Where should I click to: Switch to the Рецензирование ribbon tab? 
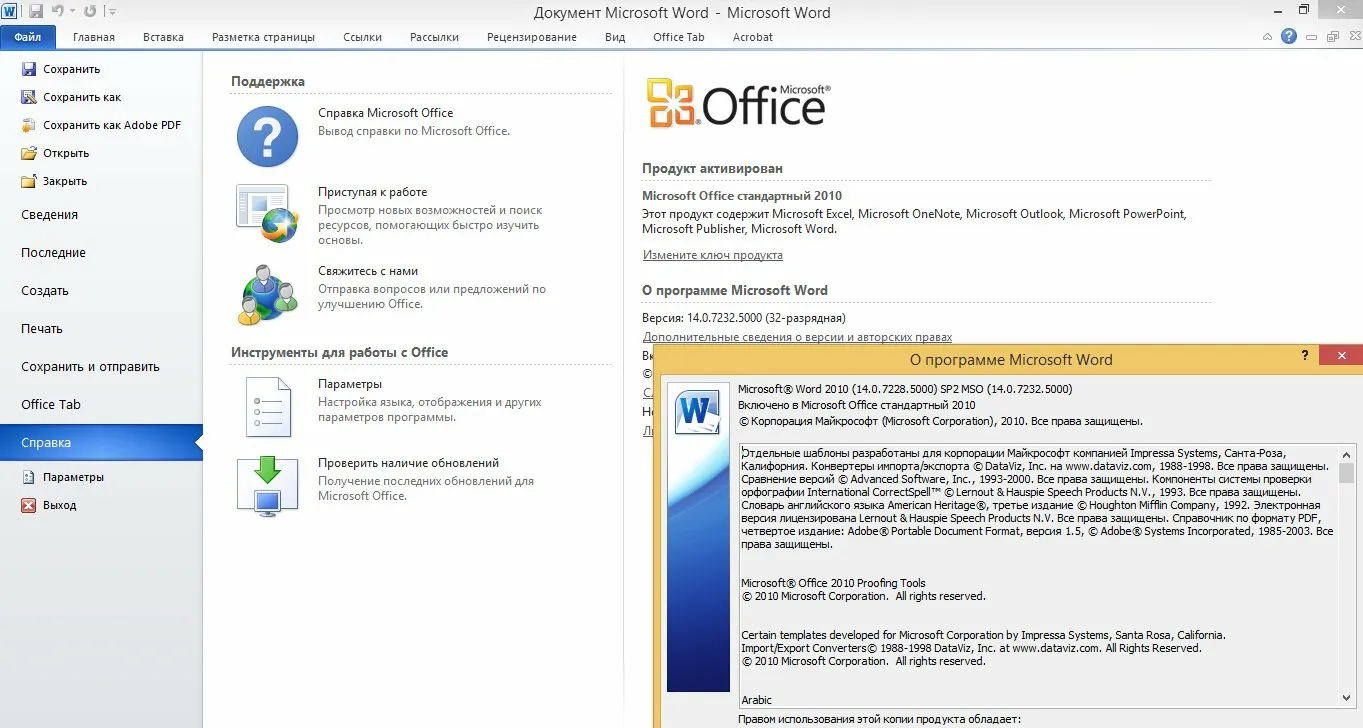(x=531, y=37)
